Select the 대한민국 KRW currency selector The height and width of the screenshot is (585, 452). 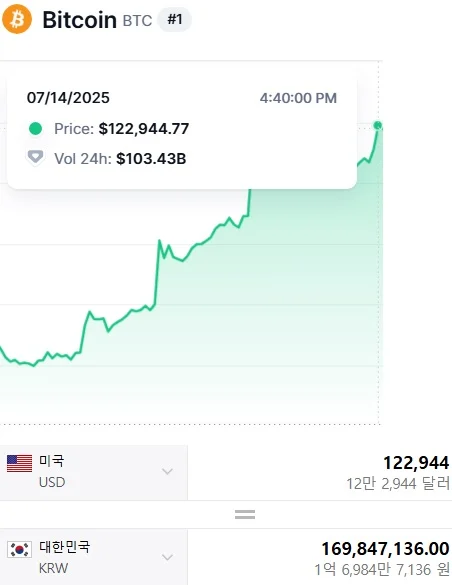[x=94, y=557]
